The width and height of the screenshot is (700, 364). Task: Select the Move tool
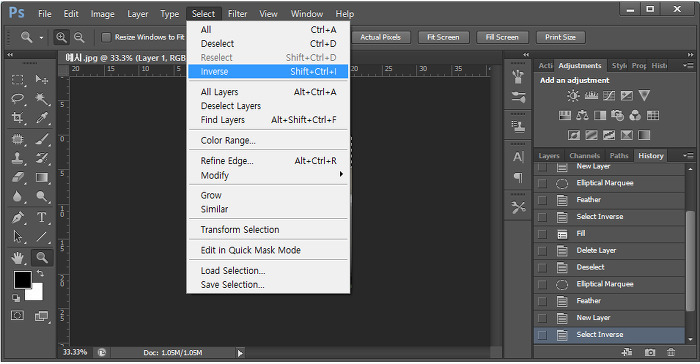42,79
